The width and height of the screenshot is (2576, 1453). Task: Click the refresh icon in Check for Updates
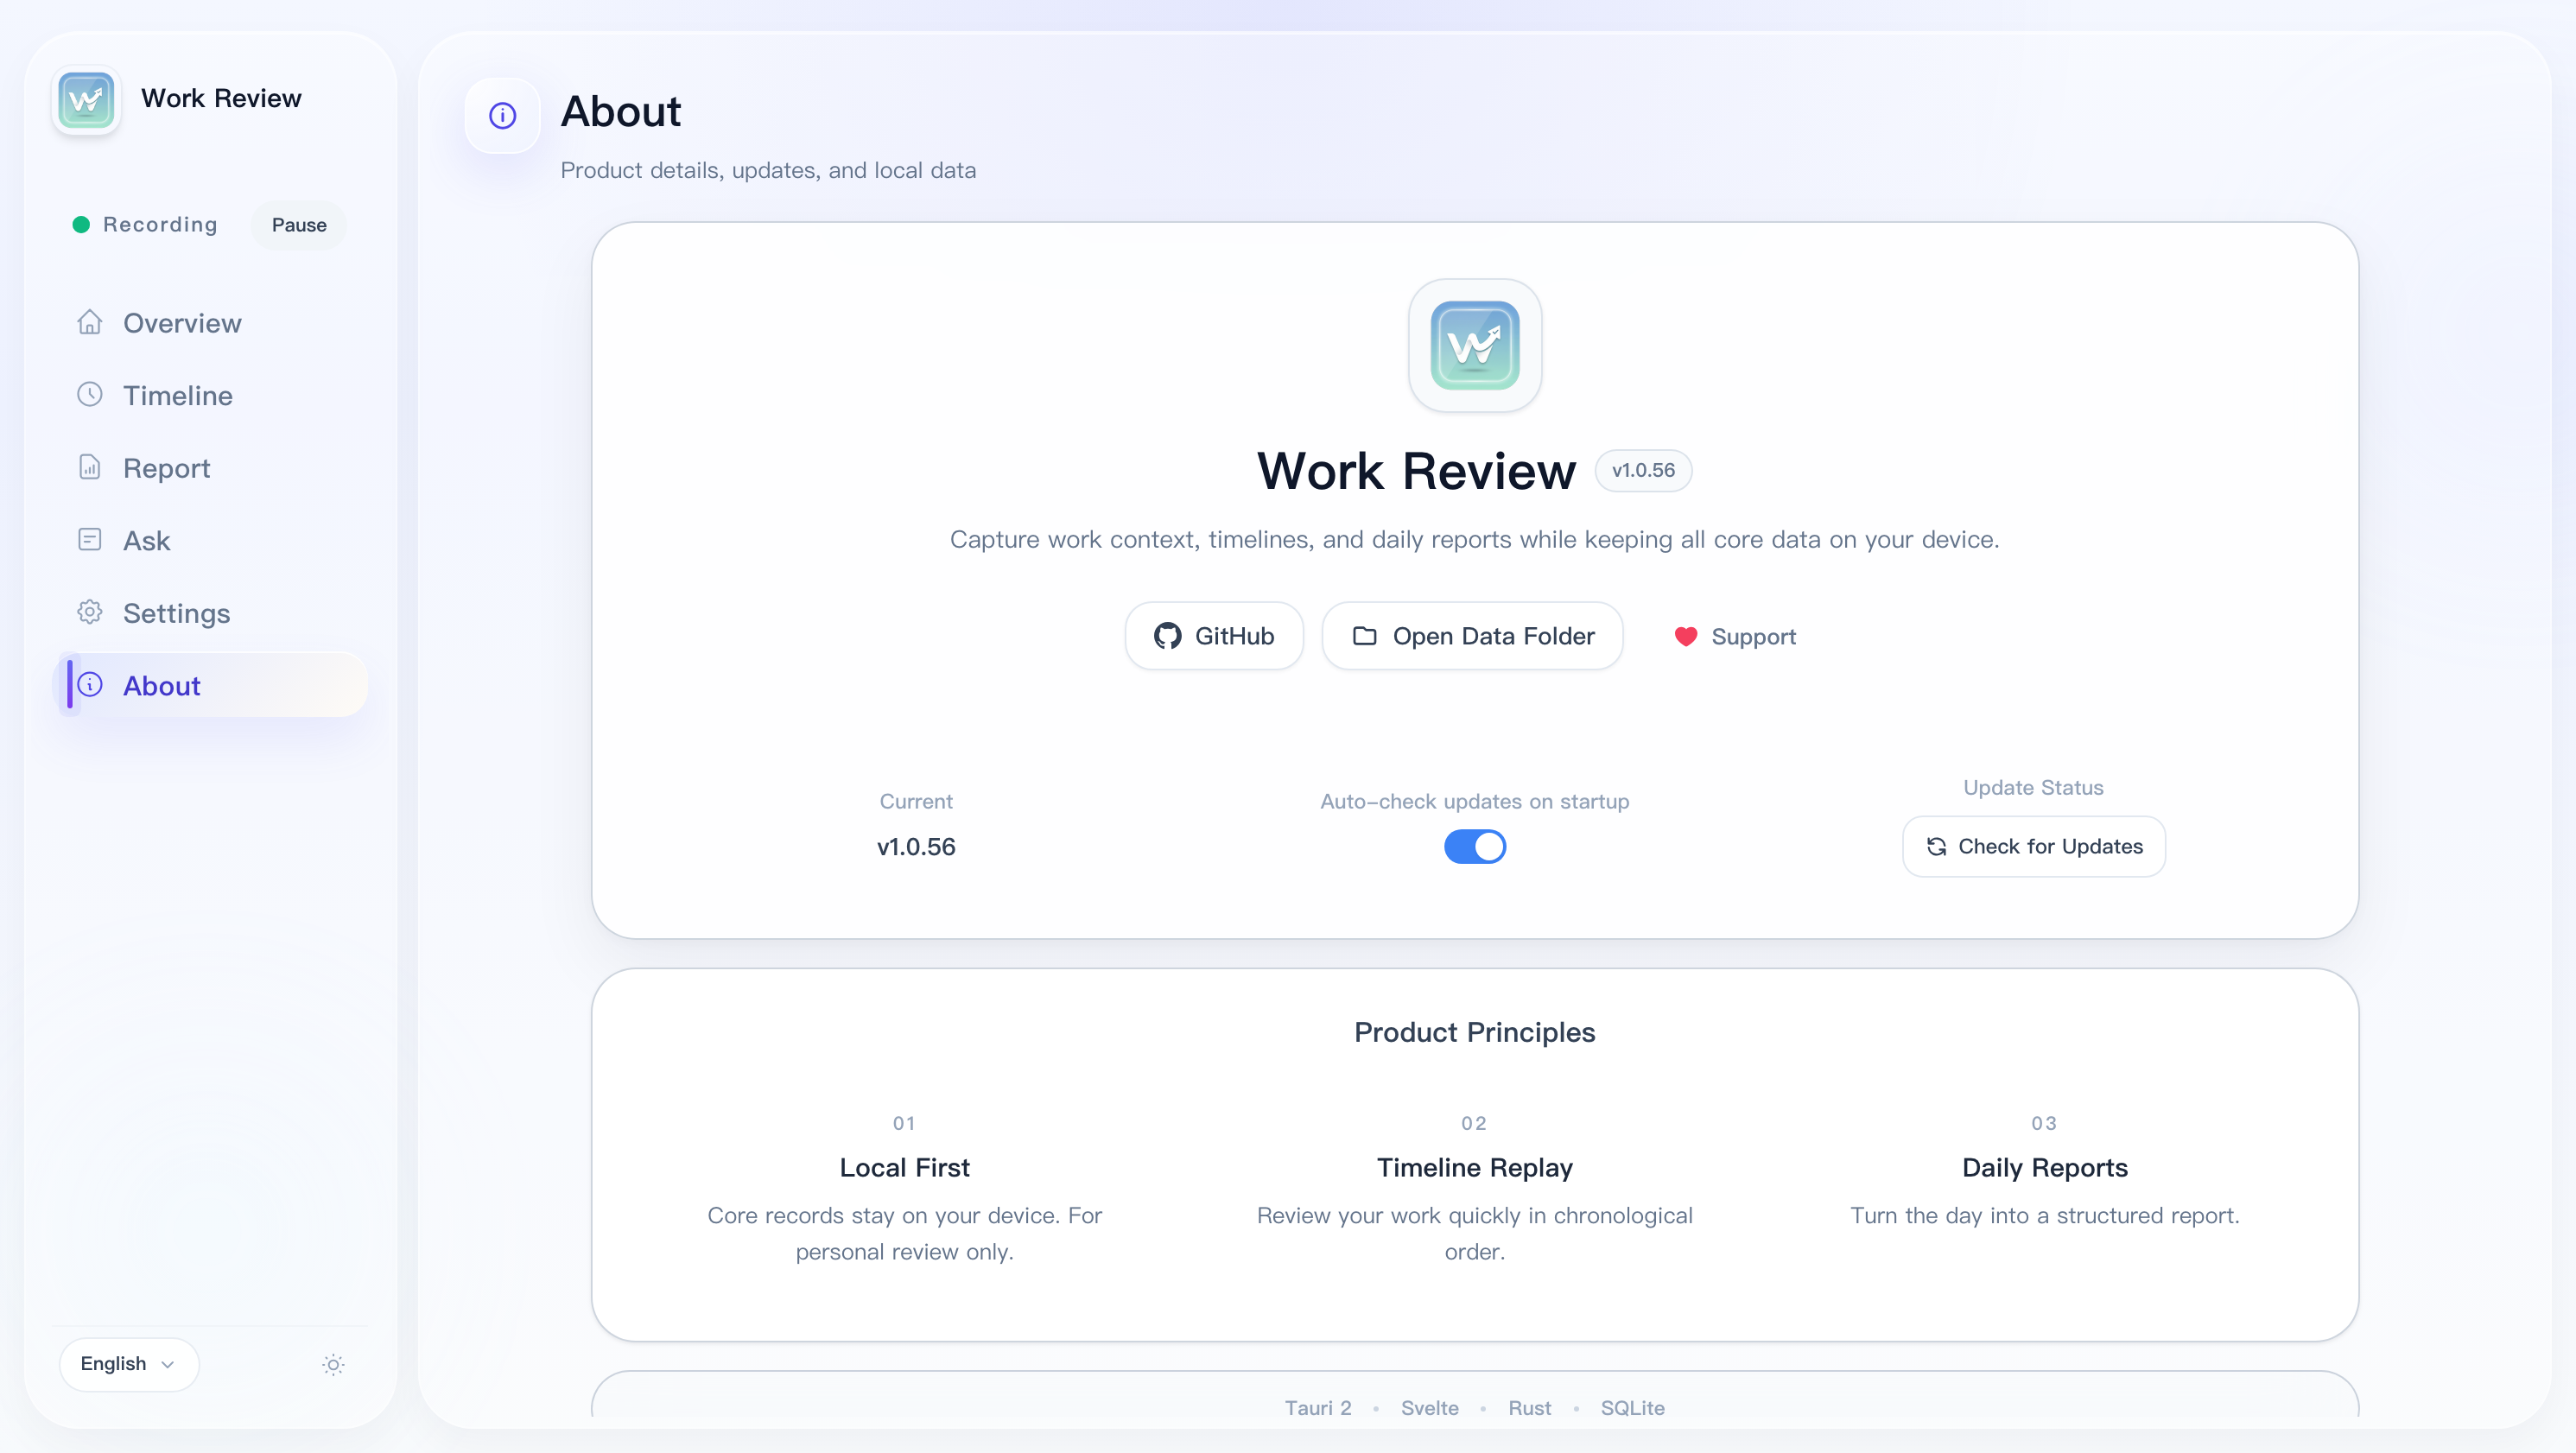[1936, 847]
